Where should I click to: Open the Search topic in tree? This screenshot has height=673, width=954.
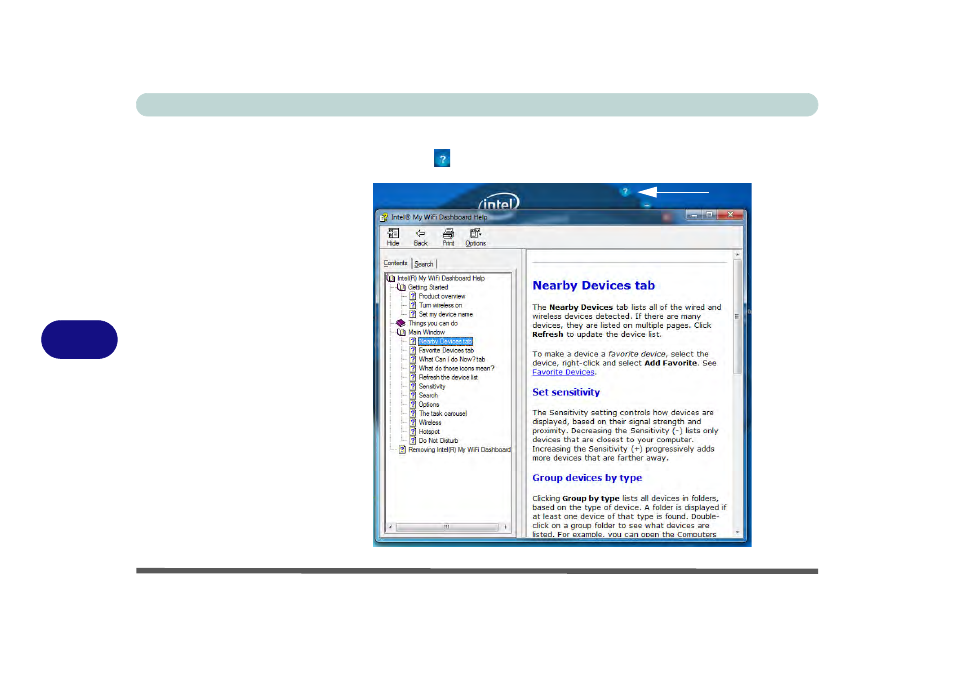pyautogui.click(x=428, y=396)
